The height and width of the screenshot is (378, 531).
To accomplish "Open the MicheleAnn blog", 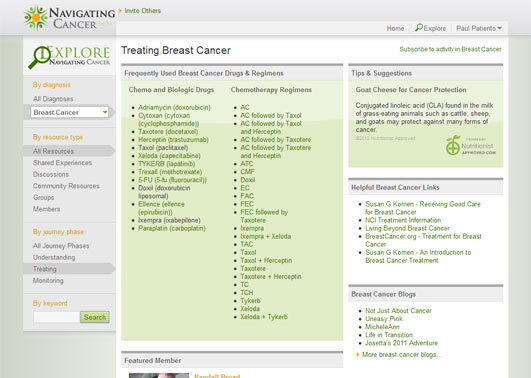I will coord(382,327).
